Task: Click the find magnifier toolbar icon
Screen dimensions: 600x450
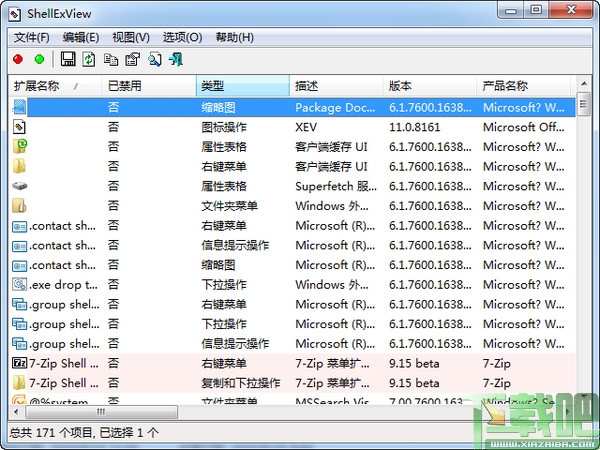Action: [x=155, y=59]
